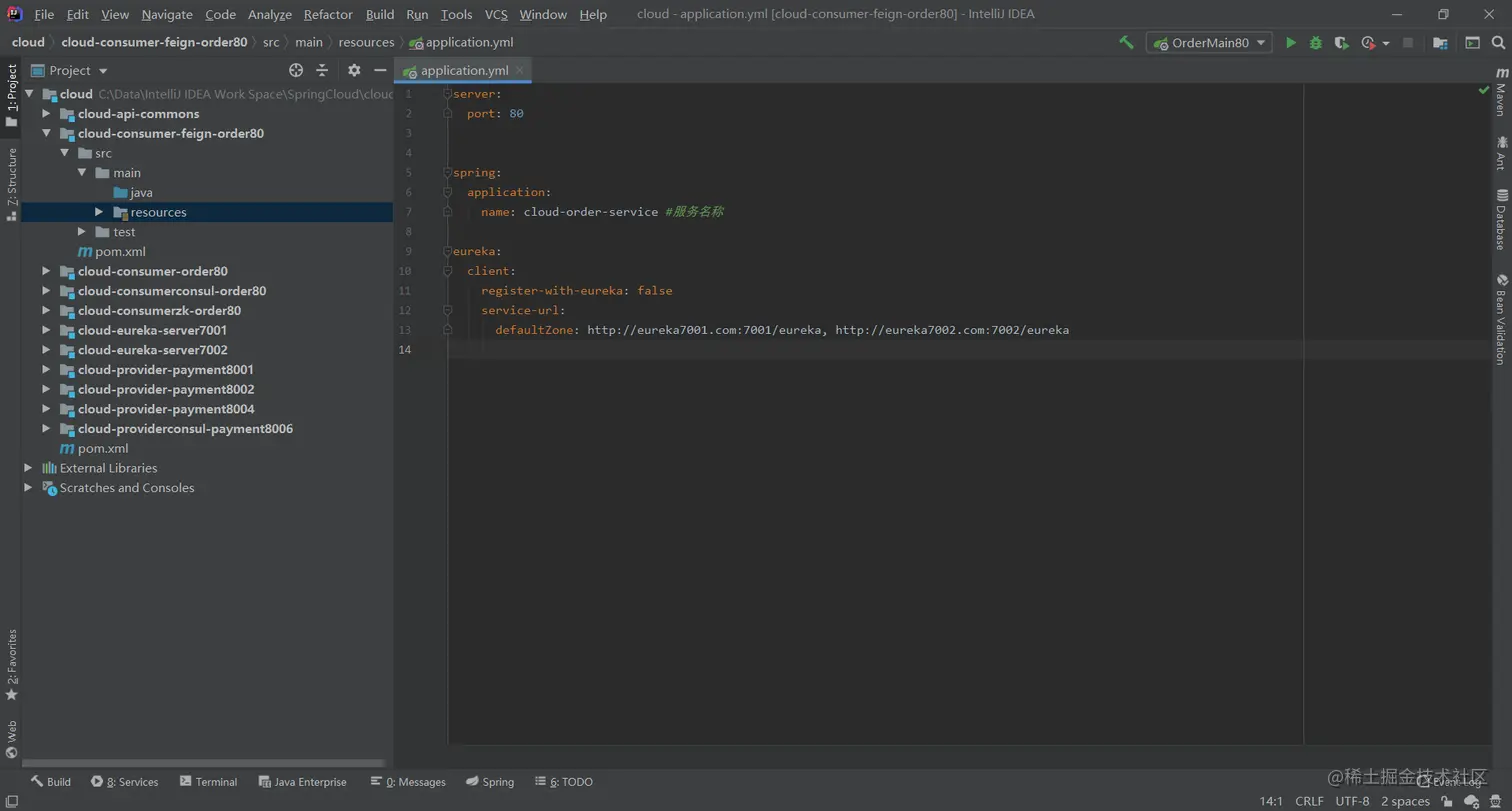This screenshot has height=811, width=1512.
Task: Open Project Structure folder icon
Action: coord(1440,43)
